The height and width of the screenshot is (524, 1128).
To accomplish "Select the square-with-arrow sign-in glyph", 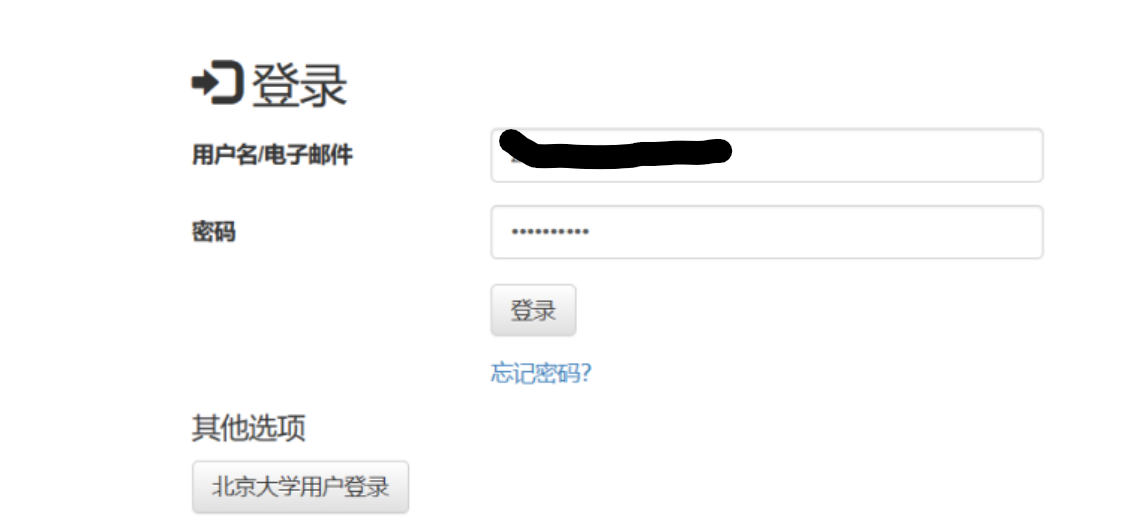I will point(217,83).
